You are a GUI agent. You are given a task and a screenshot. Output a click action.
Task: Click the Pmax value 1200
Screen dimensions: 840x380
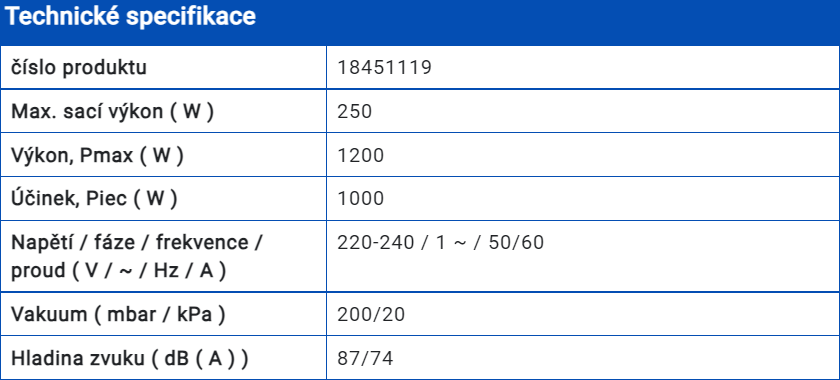[361, 155]
